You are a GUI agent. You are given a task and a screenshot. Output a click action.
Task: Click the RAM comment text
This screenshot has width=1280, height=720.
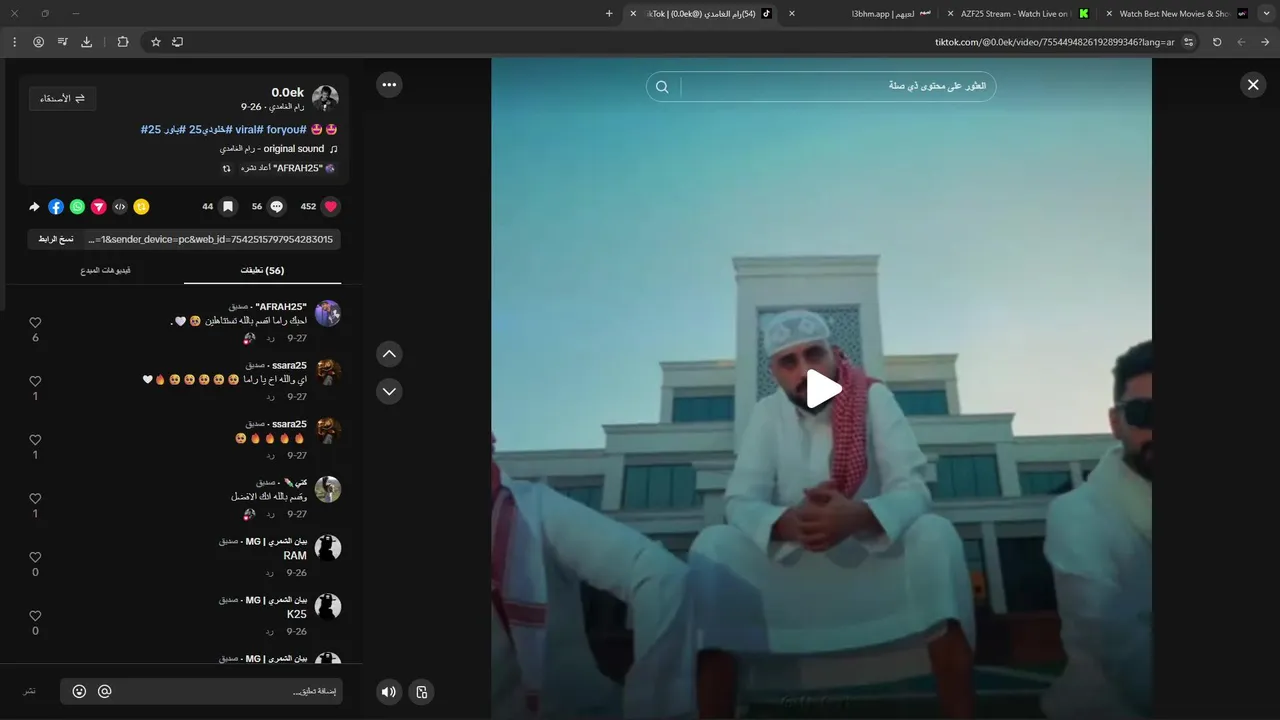[295, 556]
